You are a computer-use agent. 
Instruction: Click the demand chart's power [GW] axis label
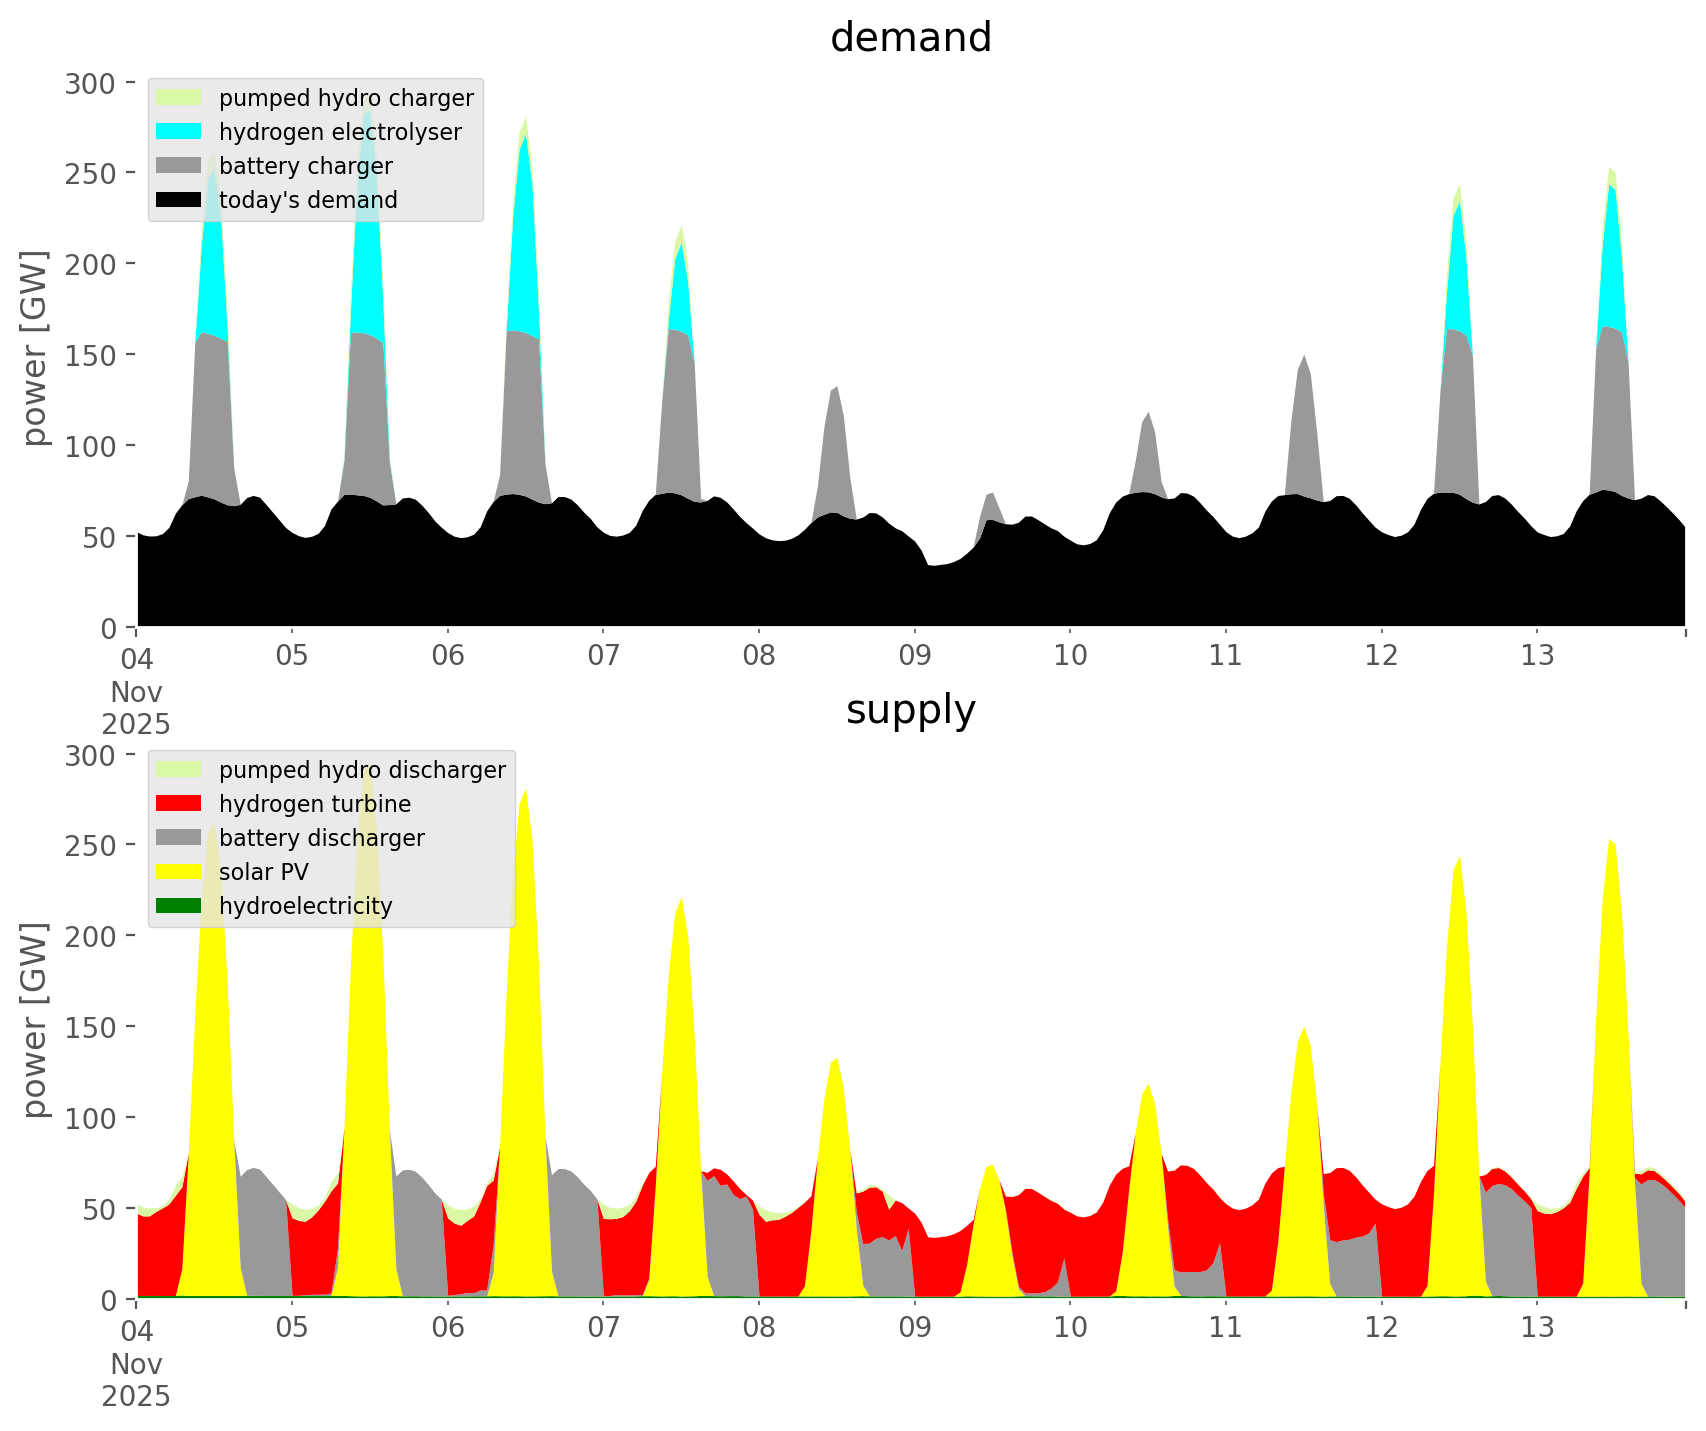[35, 349]
